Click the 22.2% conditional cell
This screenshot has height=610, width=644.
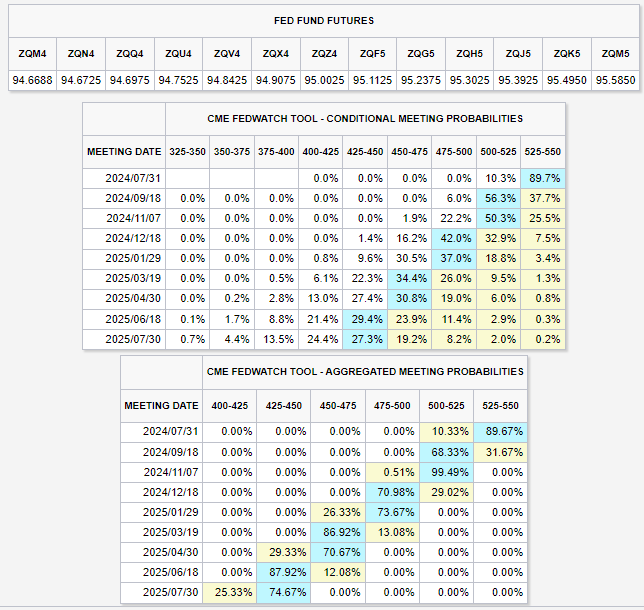click(454, 218)
